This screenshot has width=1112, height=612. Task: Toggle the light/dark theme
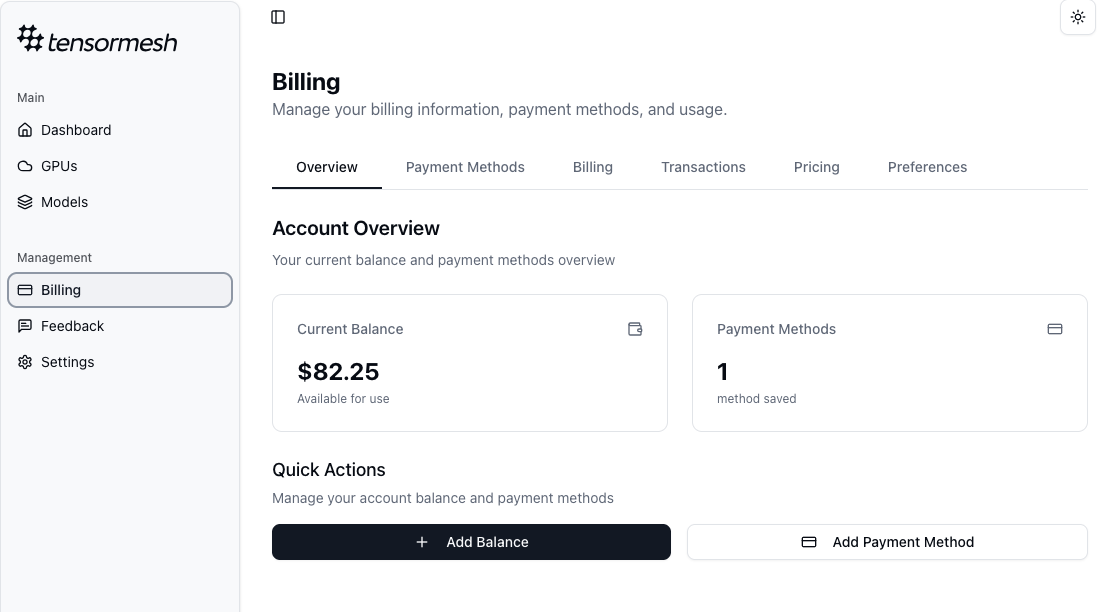pos(1078,17)
